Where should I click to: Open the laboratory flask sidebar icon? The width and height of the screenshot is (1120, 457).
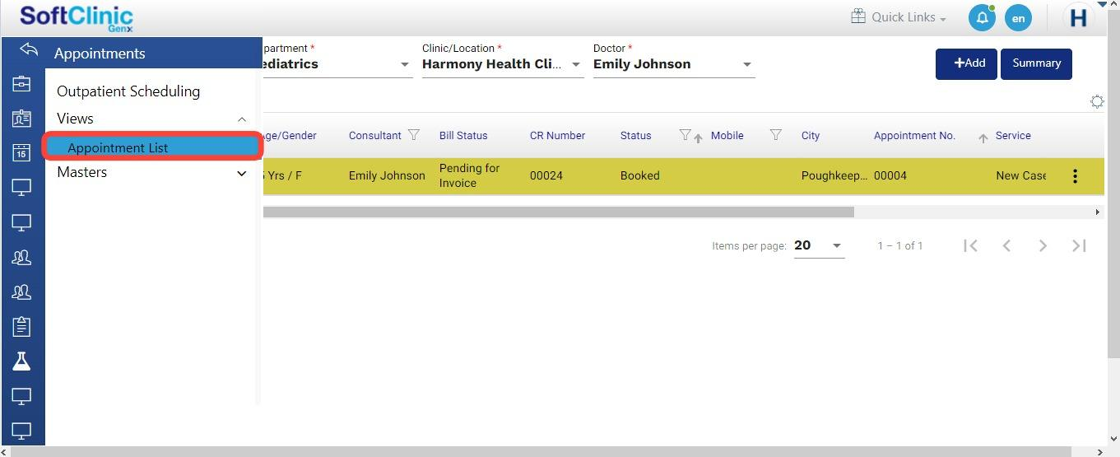coord(21,361)
